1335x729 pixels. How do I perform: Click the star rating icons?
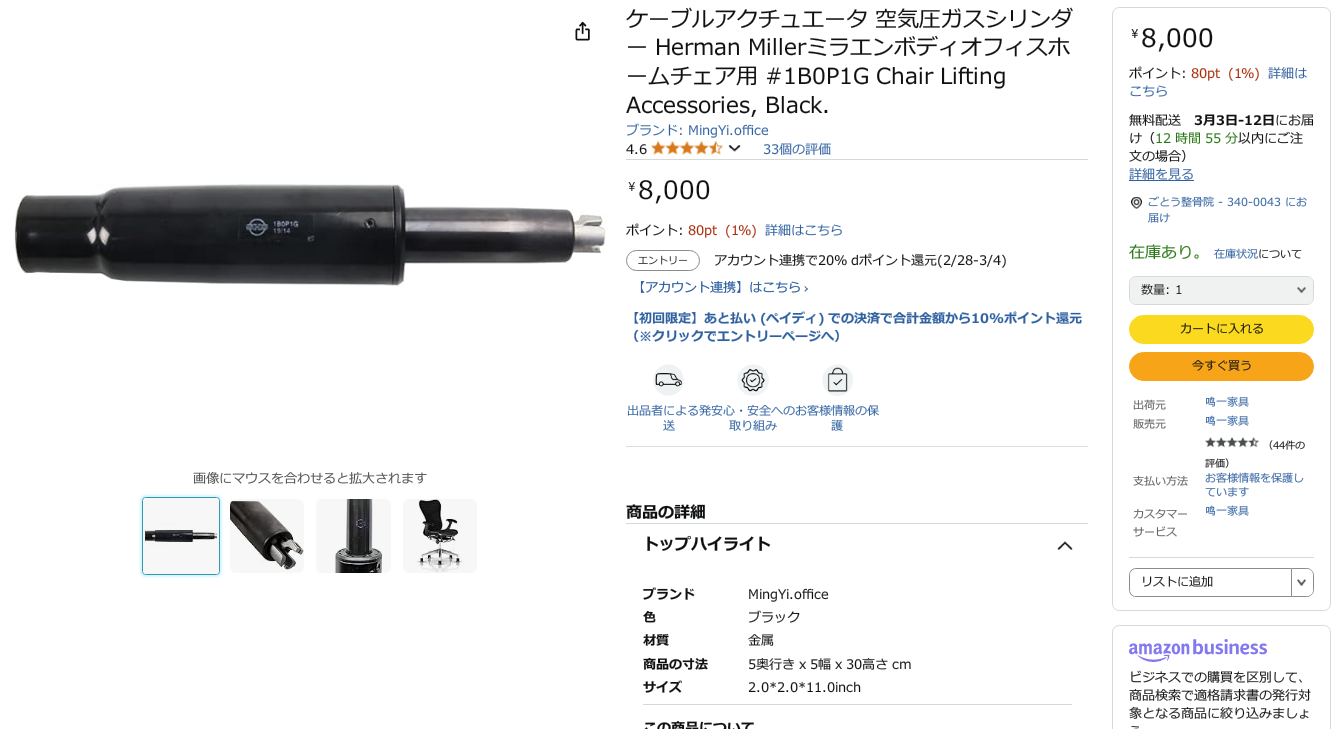687,149
